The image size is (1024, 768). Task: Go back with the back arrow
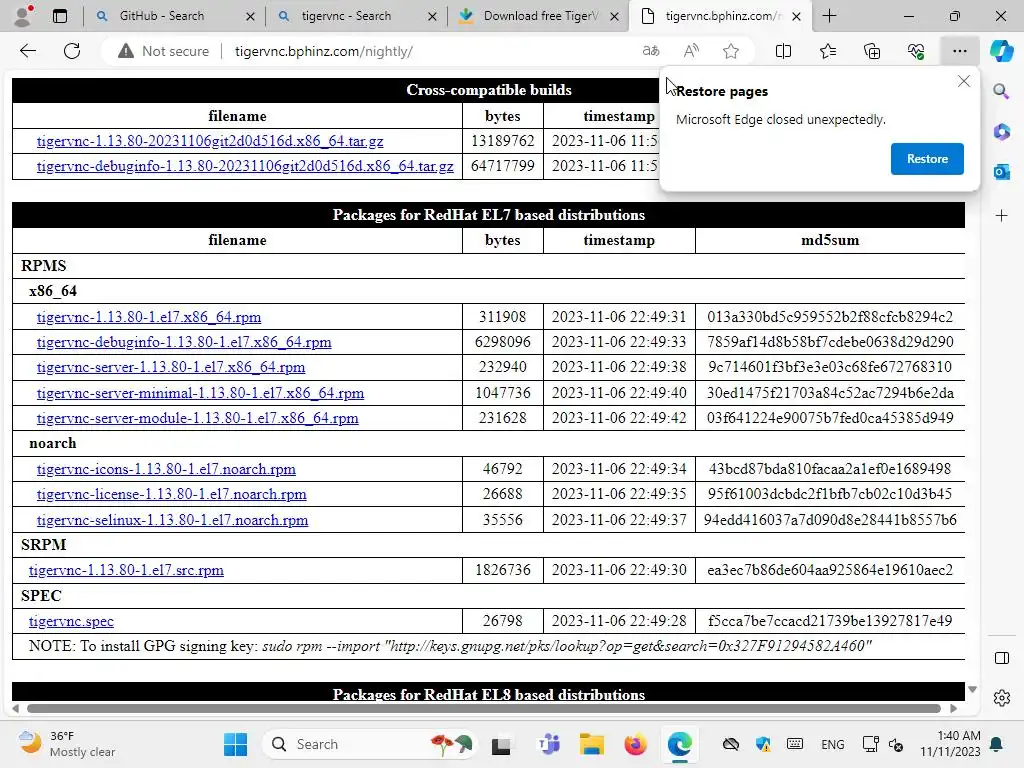tap(27, 51)
